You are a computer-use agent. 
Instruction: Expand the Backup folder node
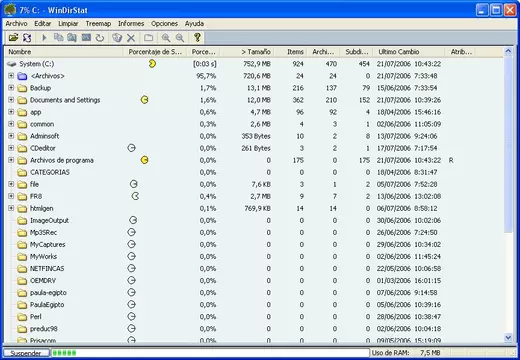tap(11, 88)
